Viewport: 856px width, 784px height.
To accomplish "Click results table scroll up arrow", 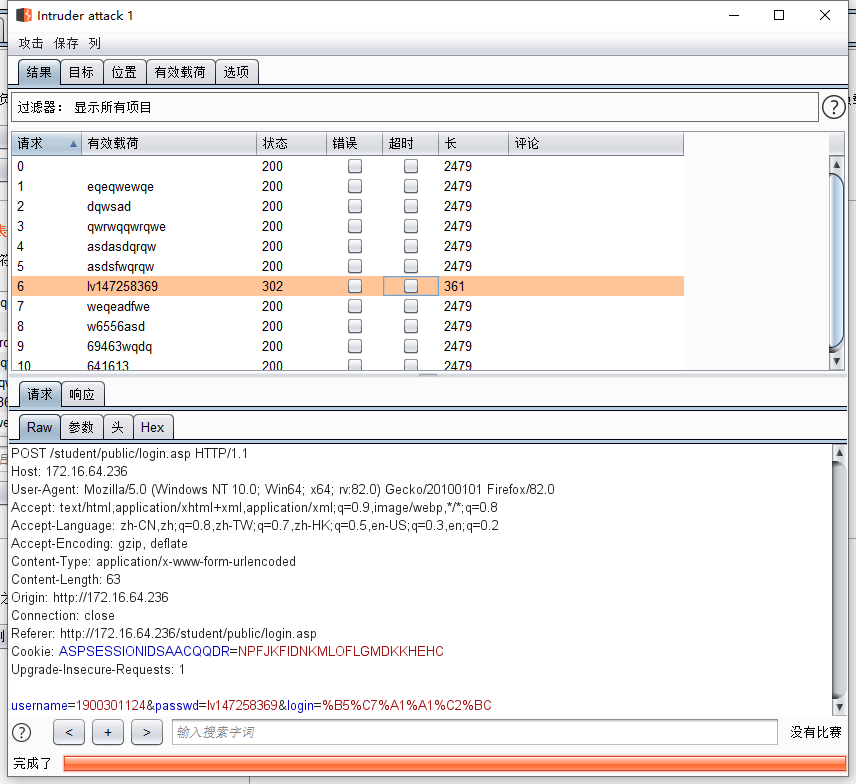I will pos(836,164).
